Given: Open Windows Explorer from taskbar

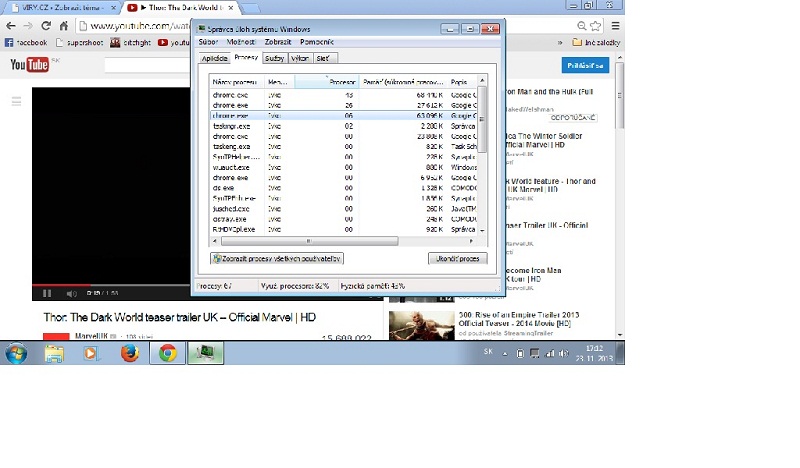Looking at the screenshot, I should [54, 353].
